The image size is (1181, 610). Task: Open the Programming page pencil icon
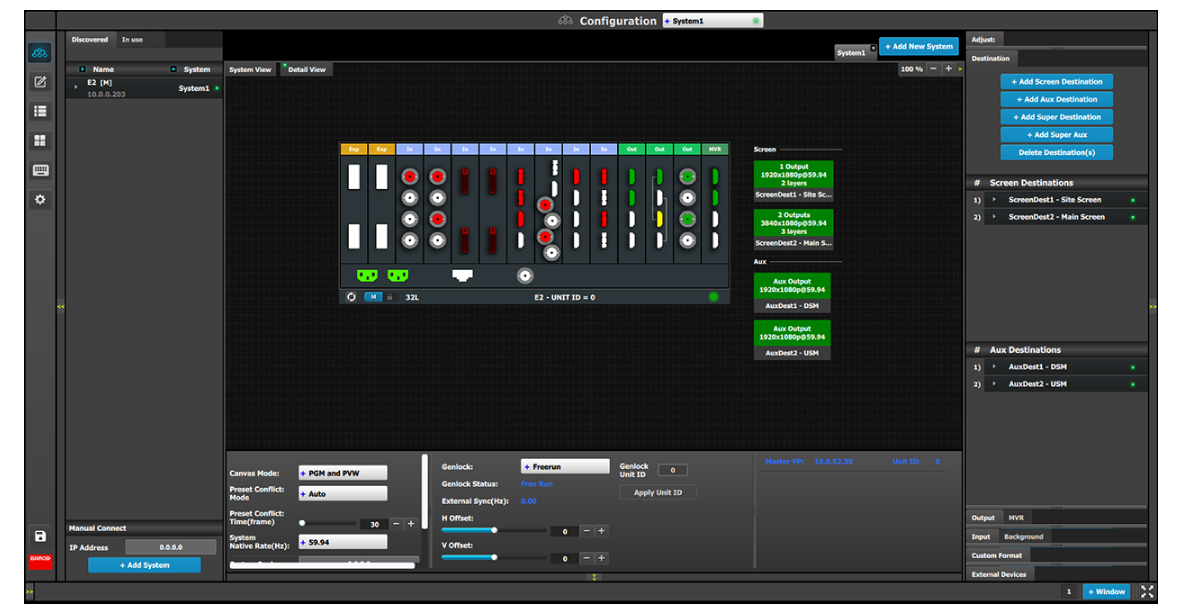click(40, 81)
